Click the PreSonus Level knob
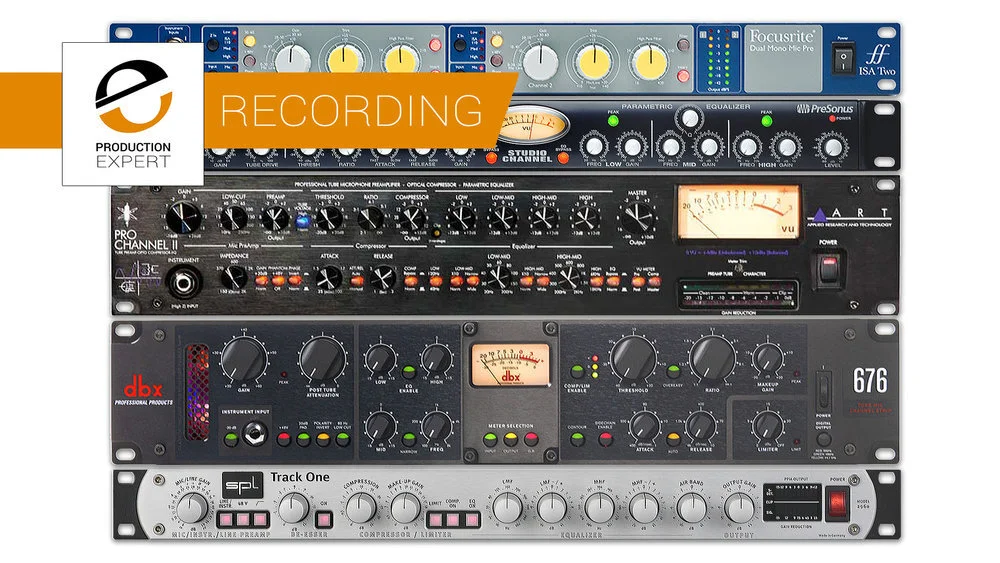This screenshot has width=1000, height=563. click(832, 147)
